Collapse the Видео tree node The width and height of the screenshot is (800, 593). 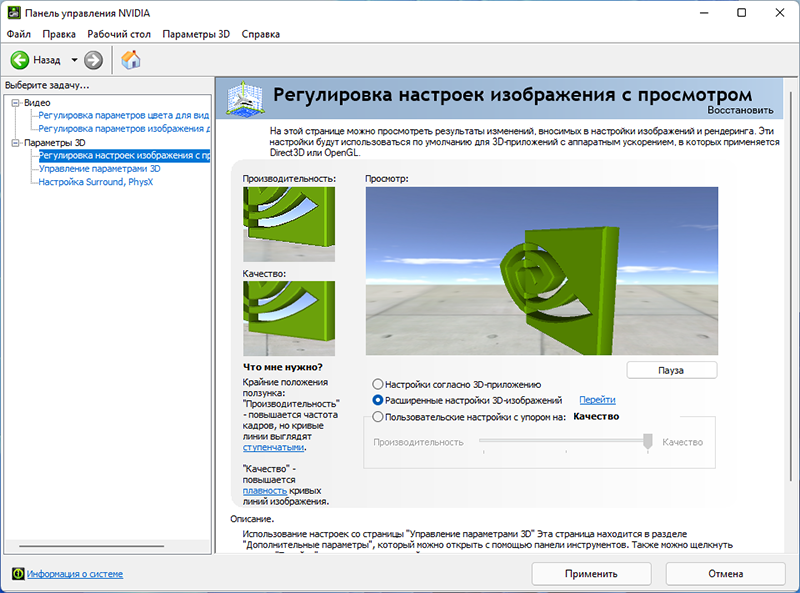[15, 103]
